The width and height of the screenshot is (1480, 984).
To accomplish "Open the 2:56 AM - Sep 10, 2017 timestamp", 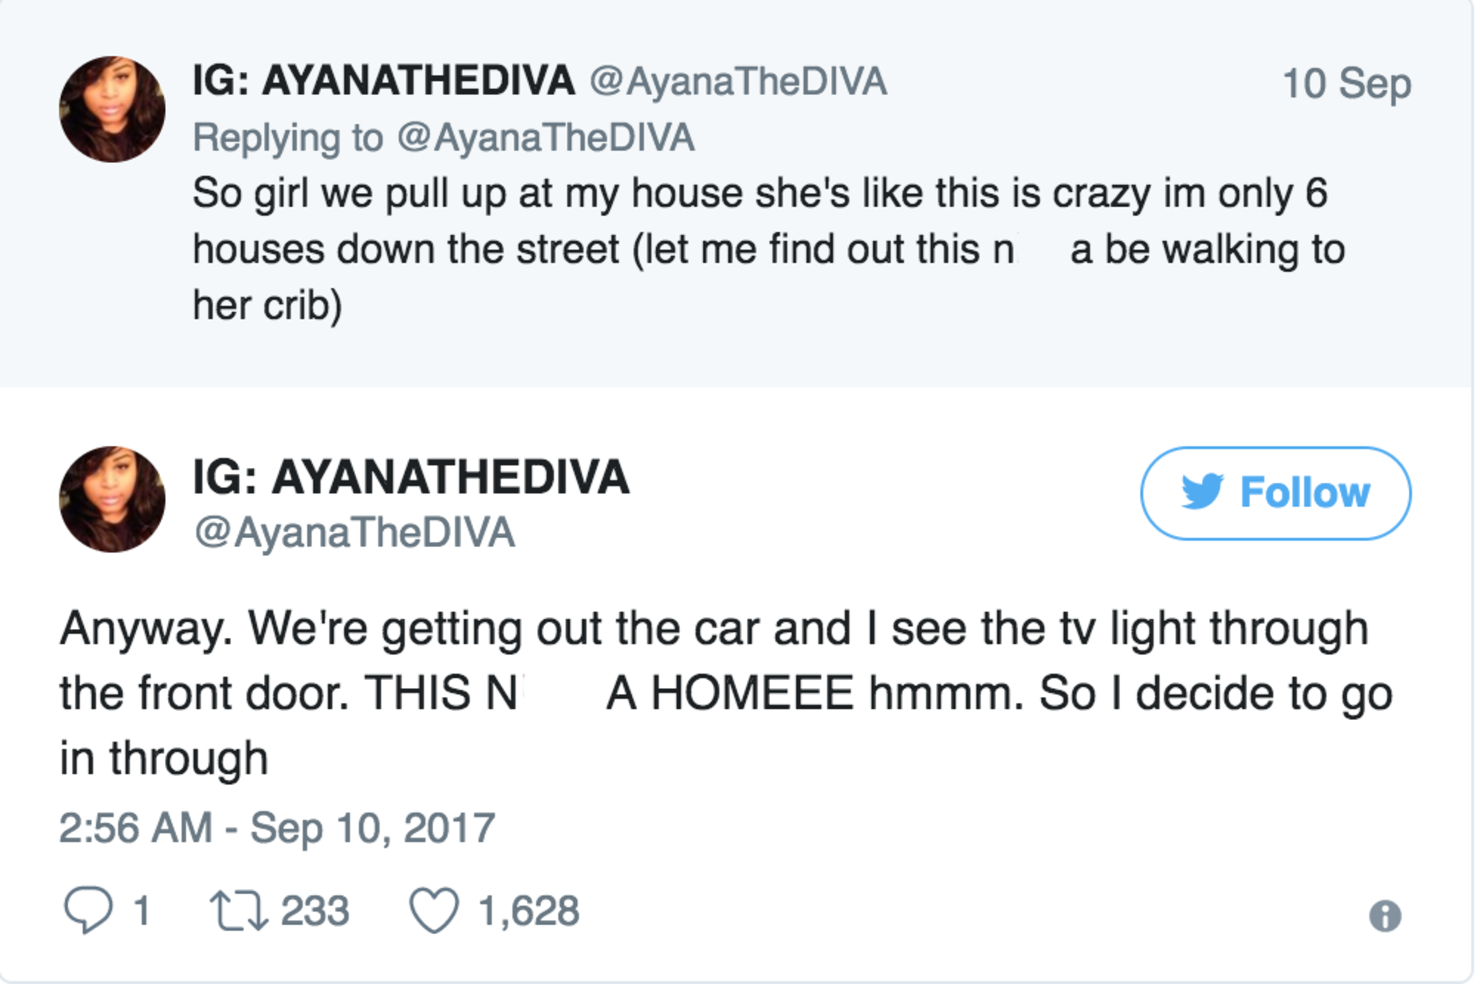I will click(277, 828).
